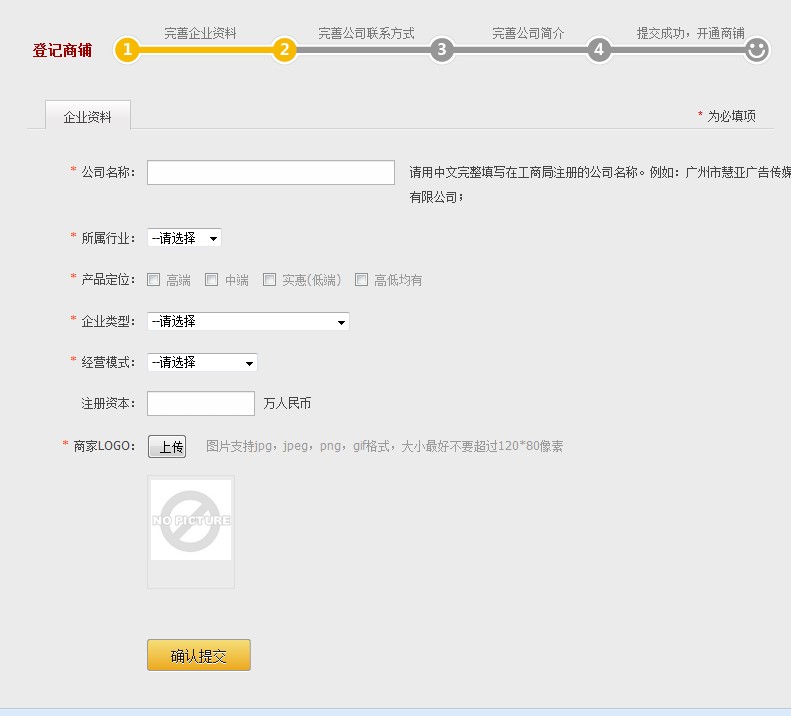The image size is (791, 716).
Task: Expand the 企业类型 dropdown list
Action: point(248,322)
